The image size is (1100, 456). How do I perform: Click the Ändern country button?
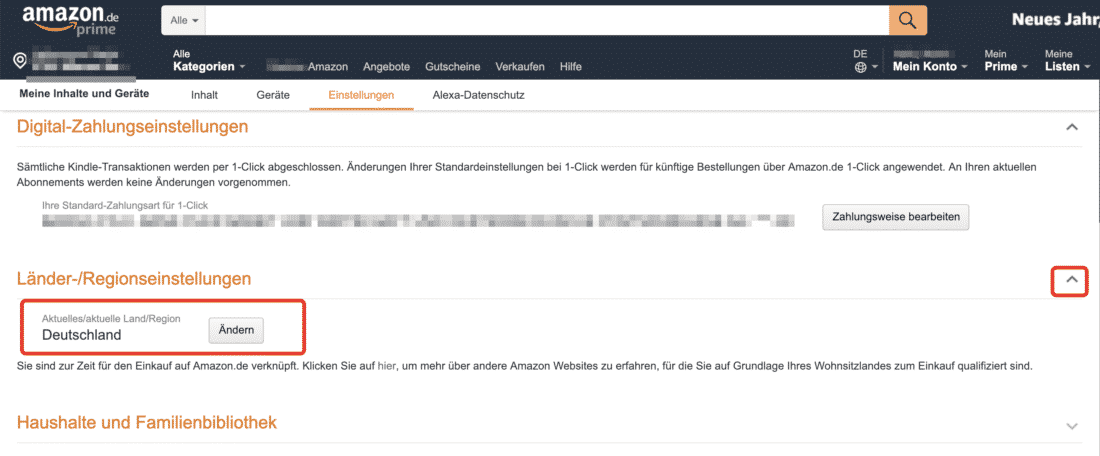(x=236, y=330)
